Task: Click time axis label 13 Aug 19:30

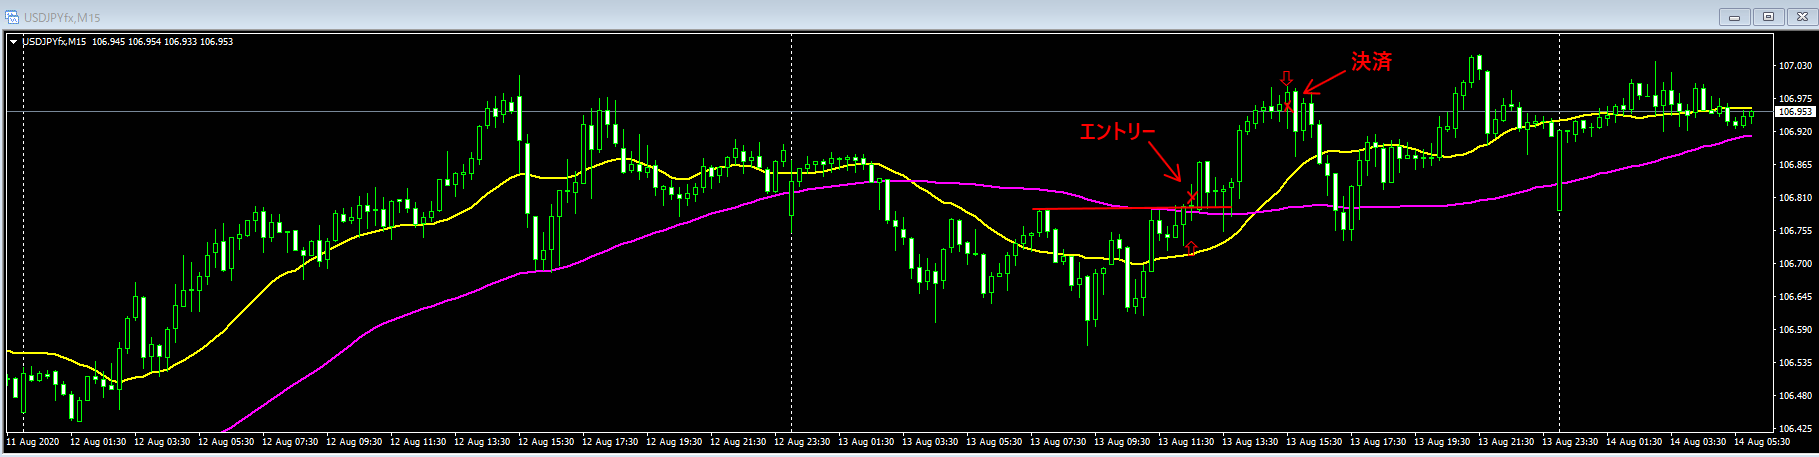Action: [x=1442, y=442]
